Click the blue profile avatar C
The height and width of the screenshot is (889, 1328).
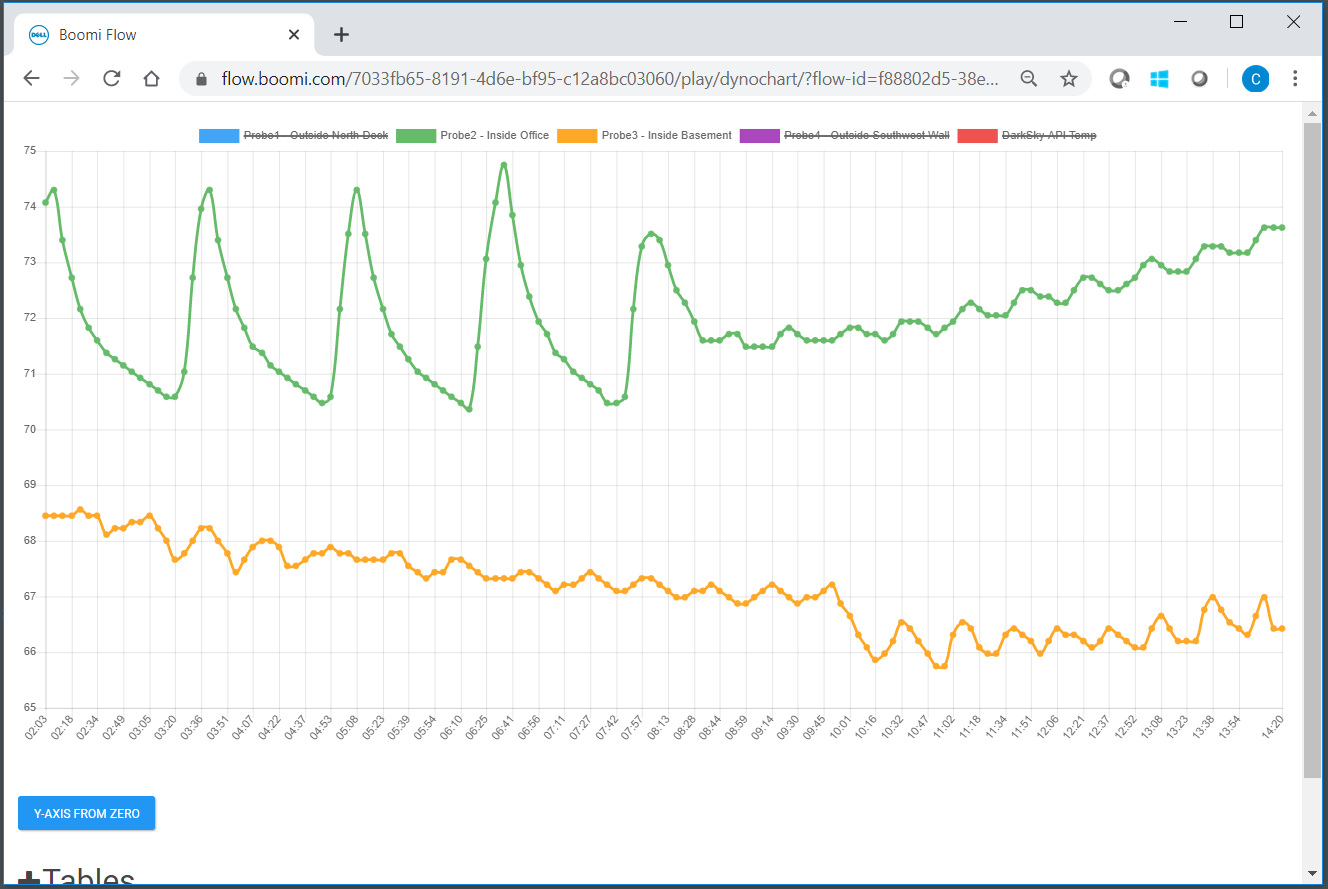1255,79
